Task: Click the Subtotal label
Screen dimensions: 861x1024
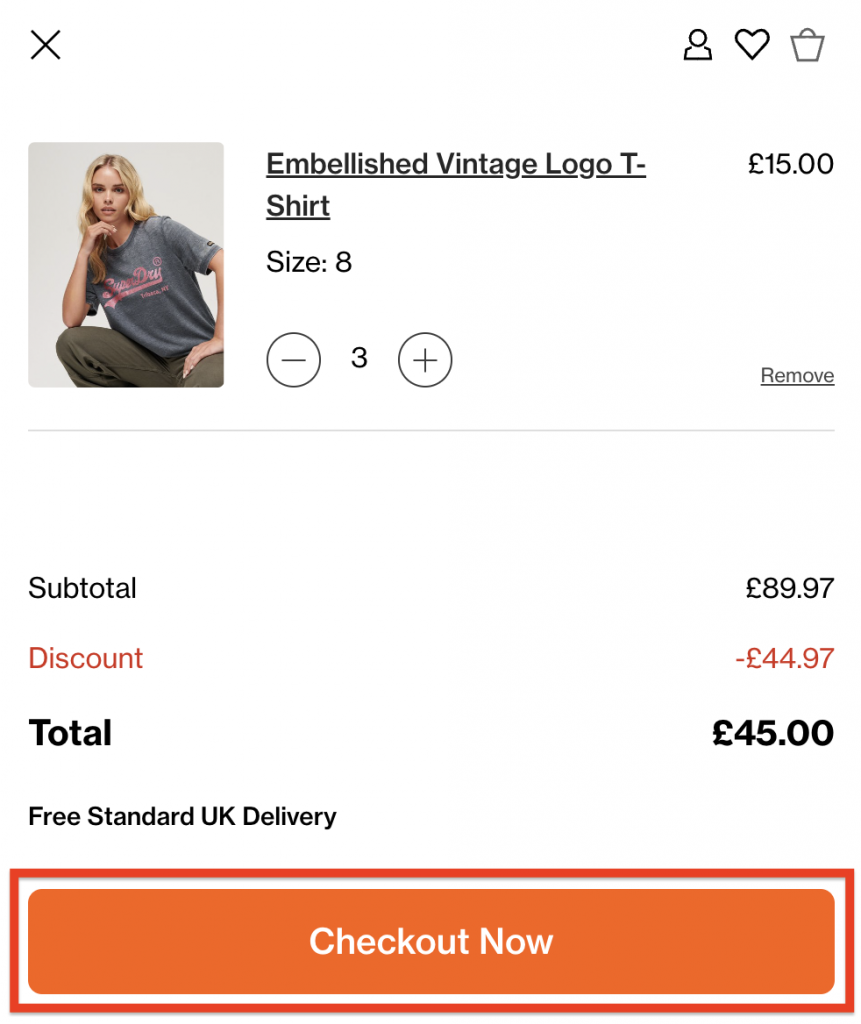Action: 83,588
